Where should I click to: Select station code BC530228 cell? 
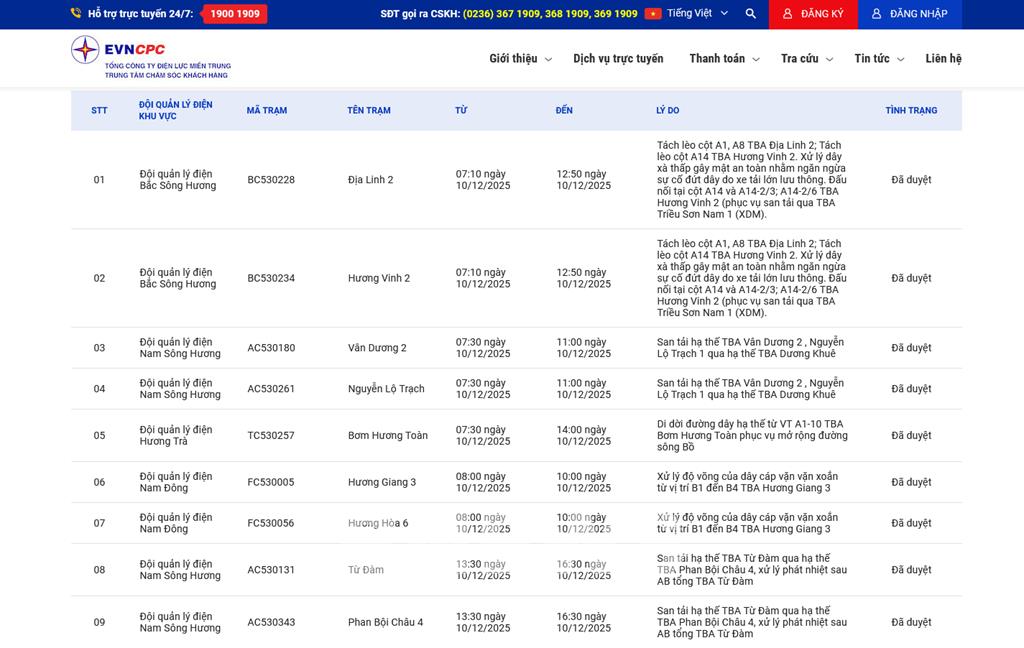click(271, 180)
